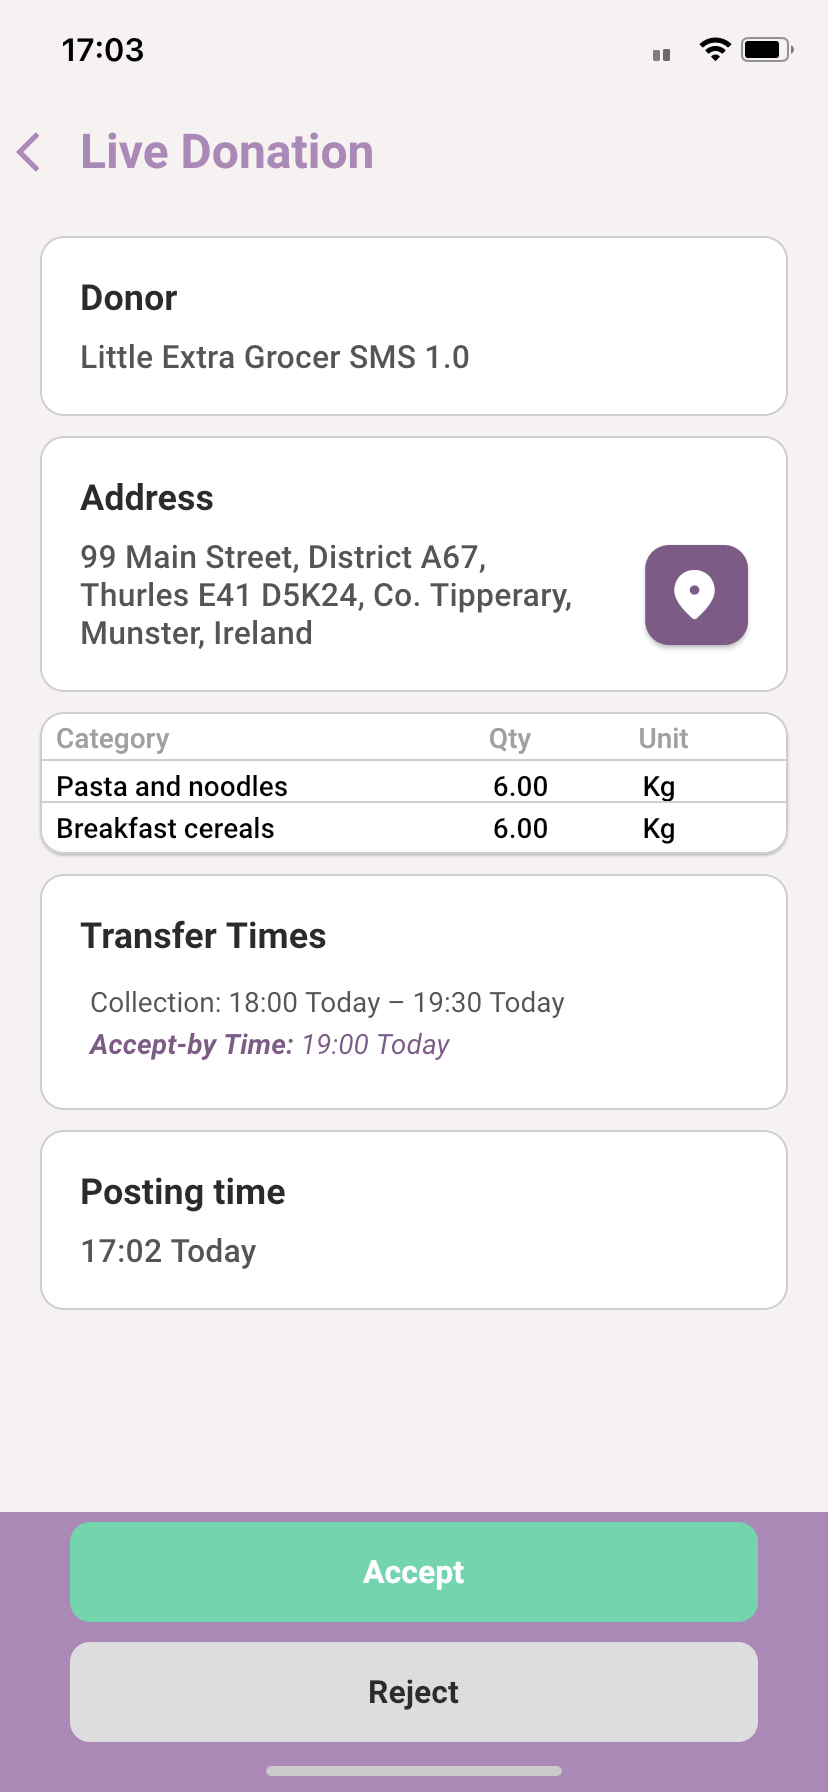Tap the Live Donation page title
The height and width of the screenshot is (1792, 828).
tap(227, 152)
